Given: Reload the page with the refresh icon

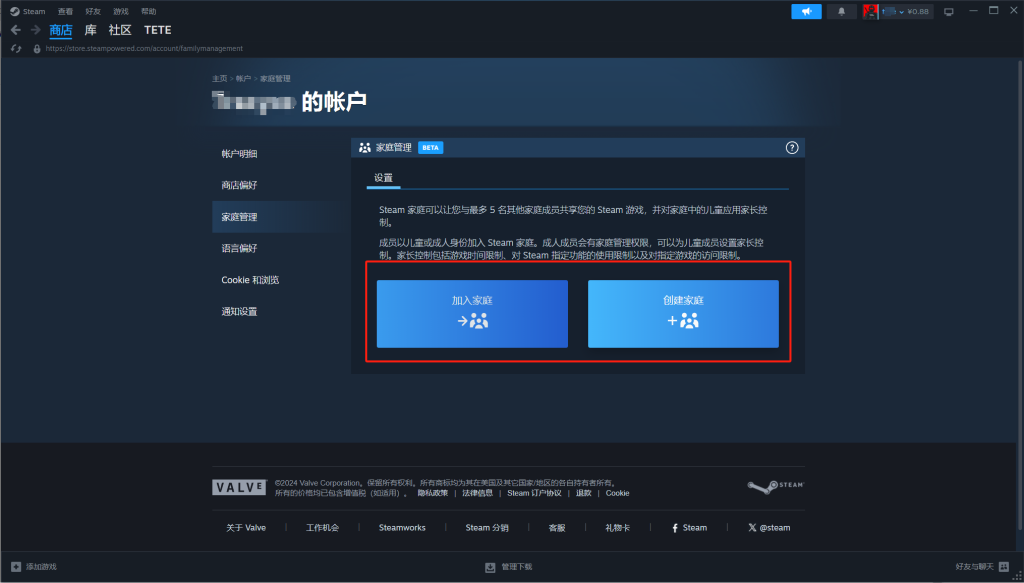Looking at the screenshot, I should [16, 48].
